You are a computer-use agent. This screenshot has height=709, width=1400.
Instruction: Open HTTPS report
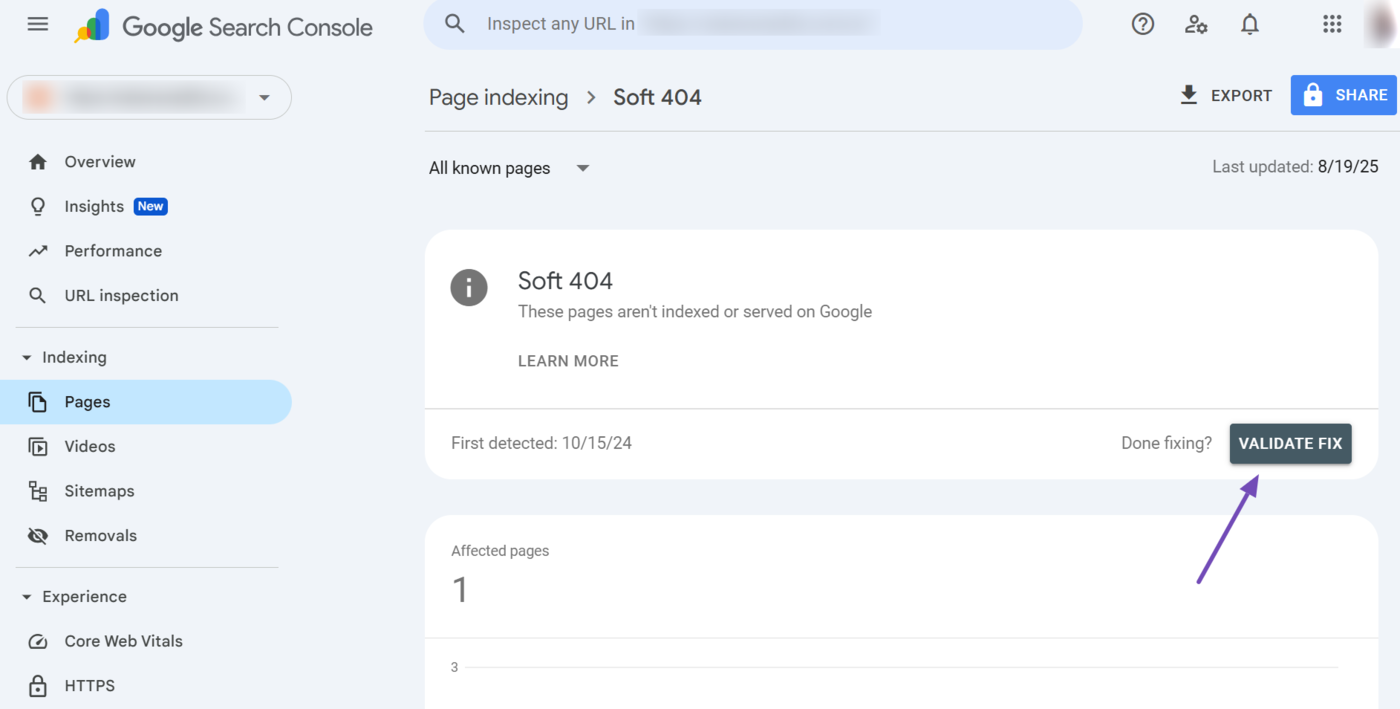[x=90, y=686]
